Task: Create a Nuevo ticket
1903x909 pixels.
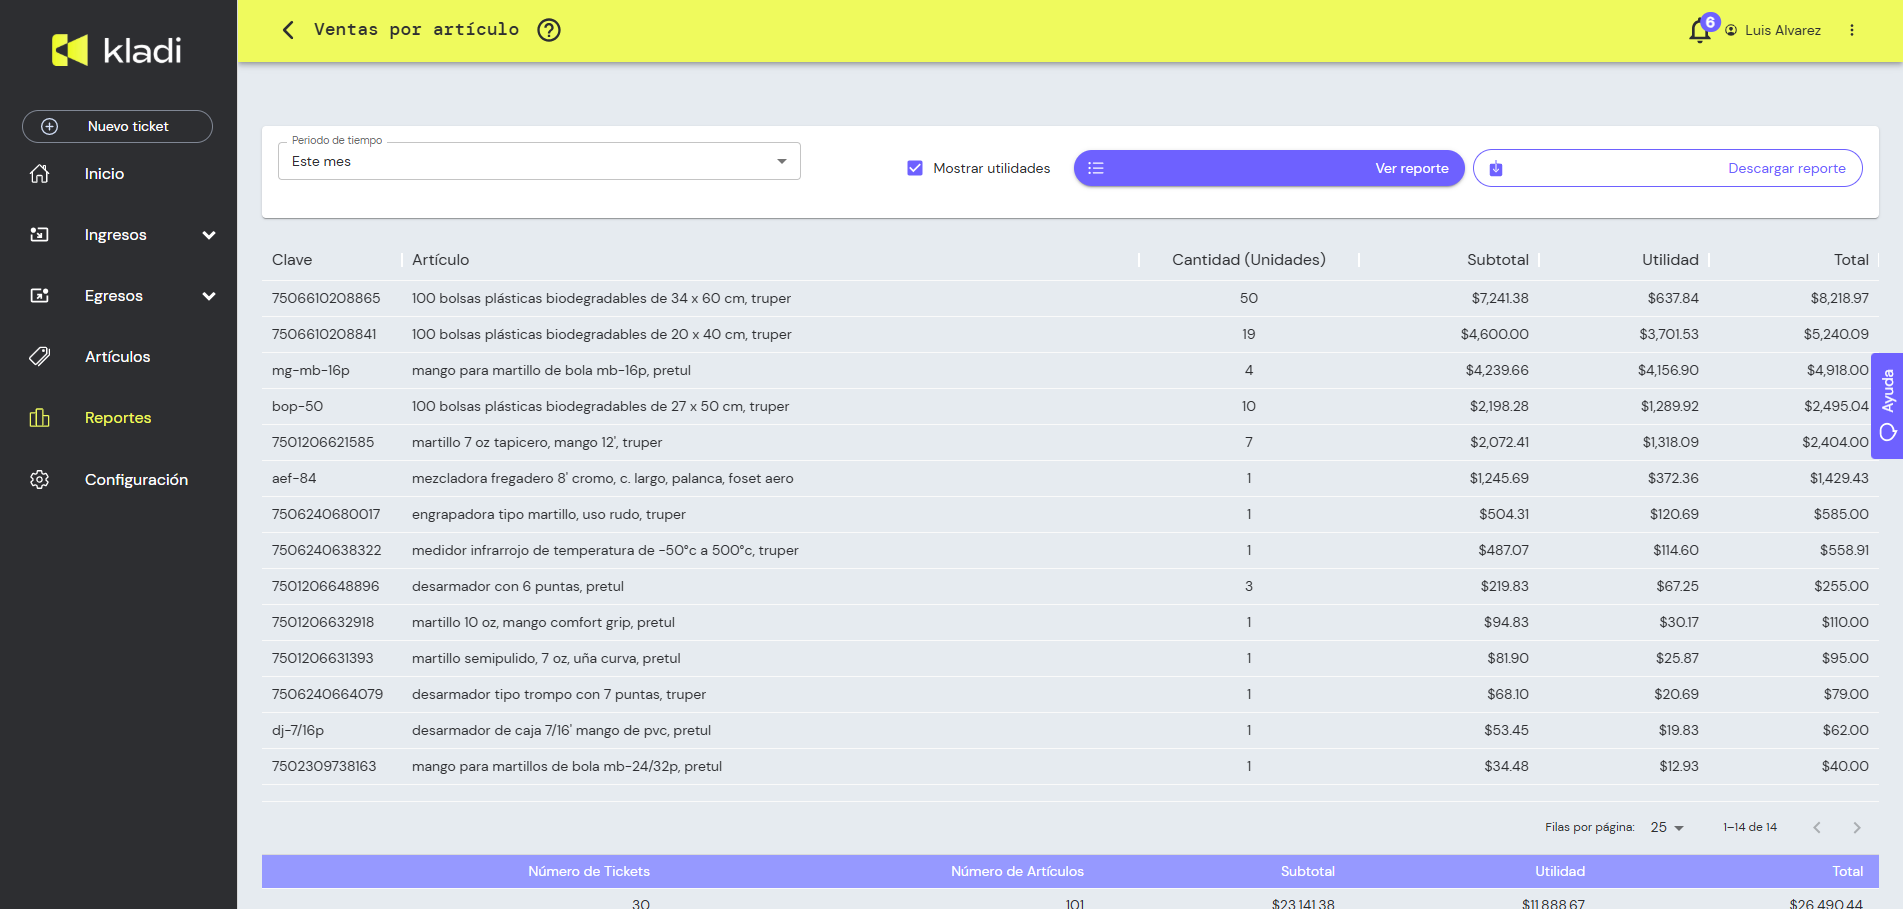Action: pyautogui.click(x=117, y=126)
